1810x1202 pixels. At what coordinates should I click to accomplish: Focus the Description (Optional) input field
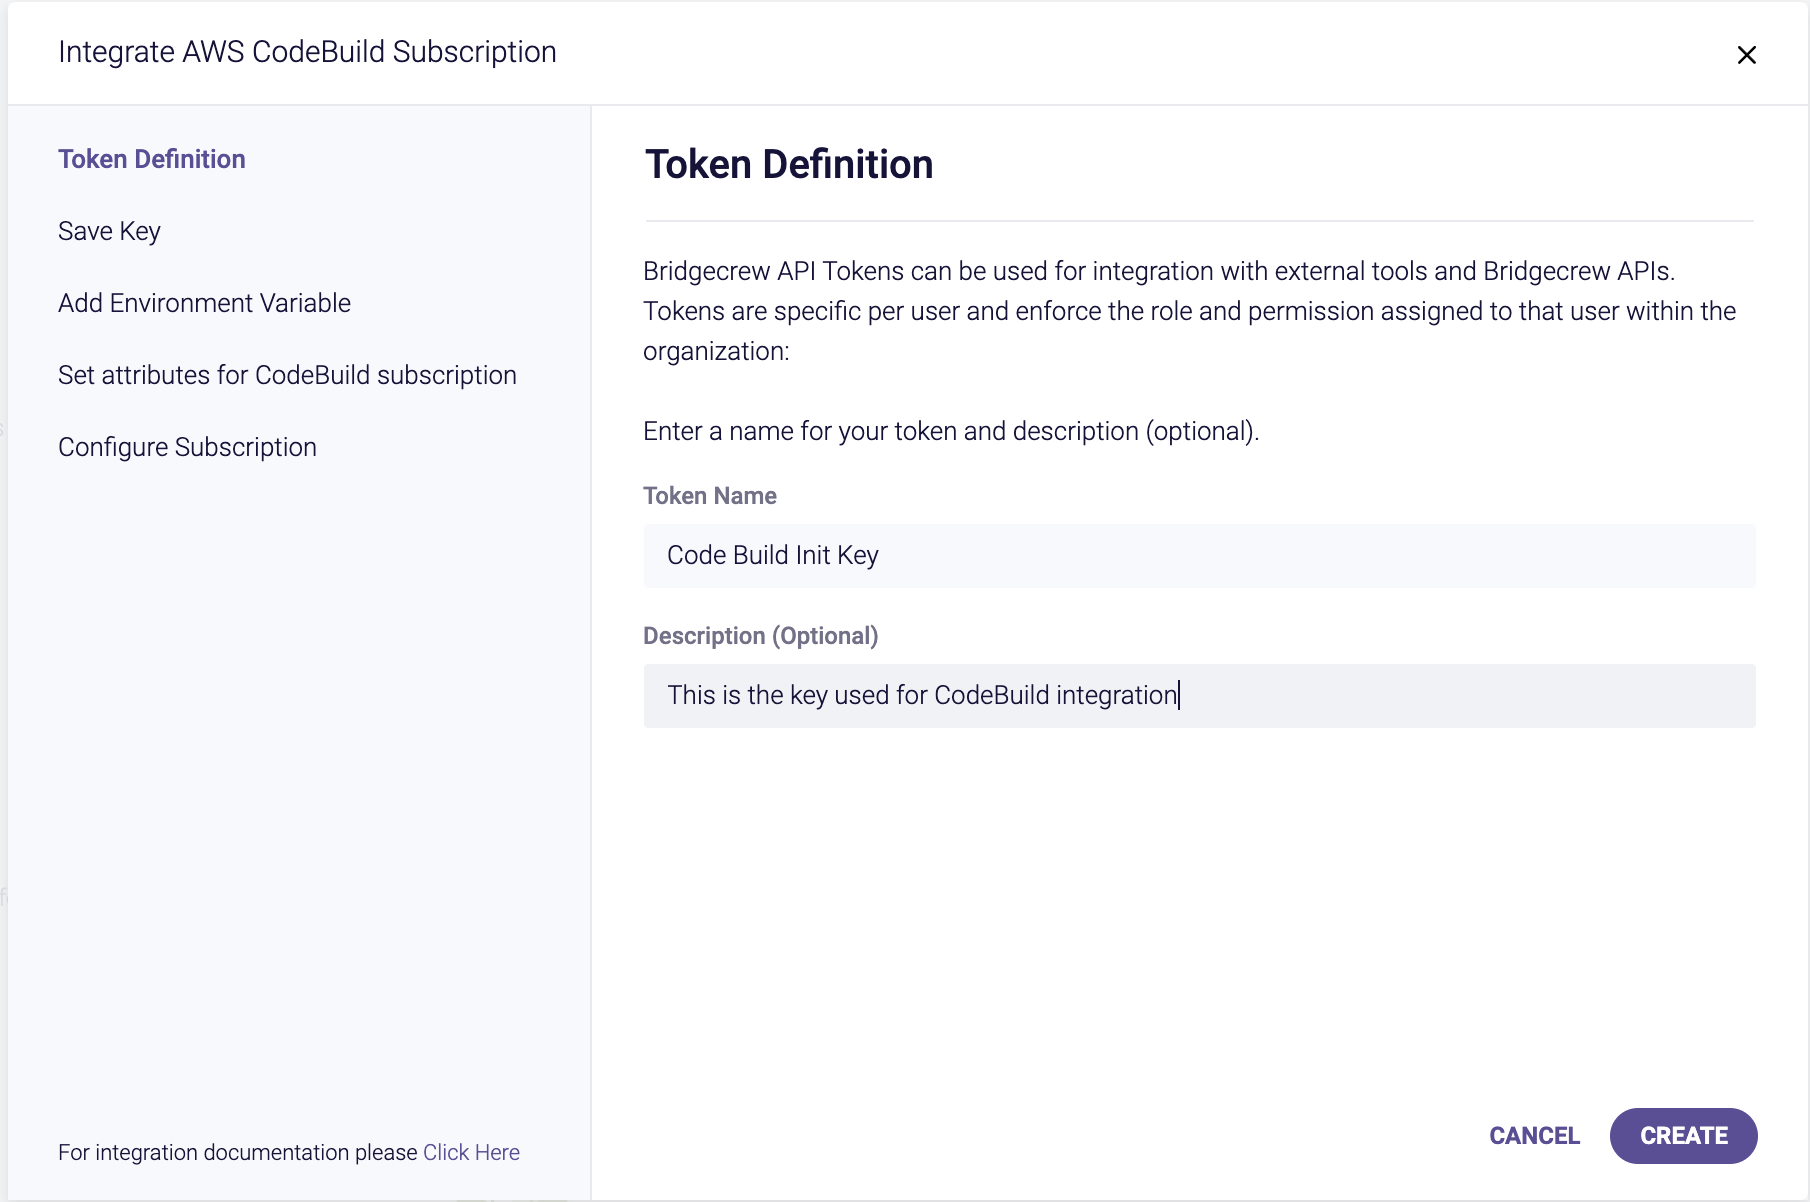coord(1199,695)
